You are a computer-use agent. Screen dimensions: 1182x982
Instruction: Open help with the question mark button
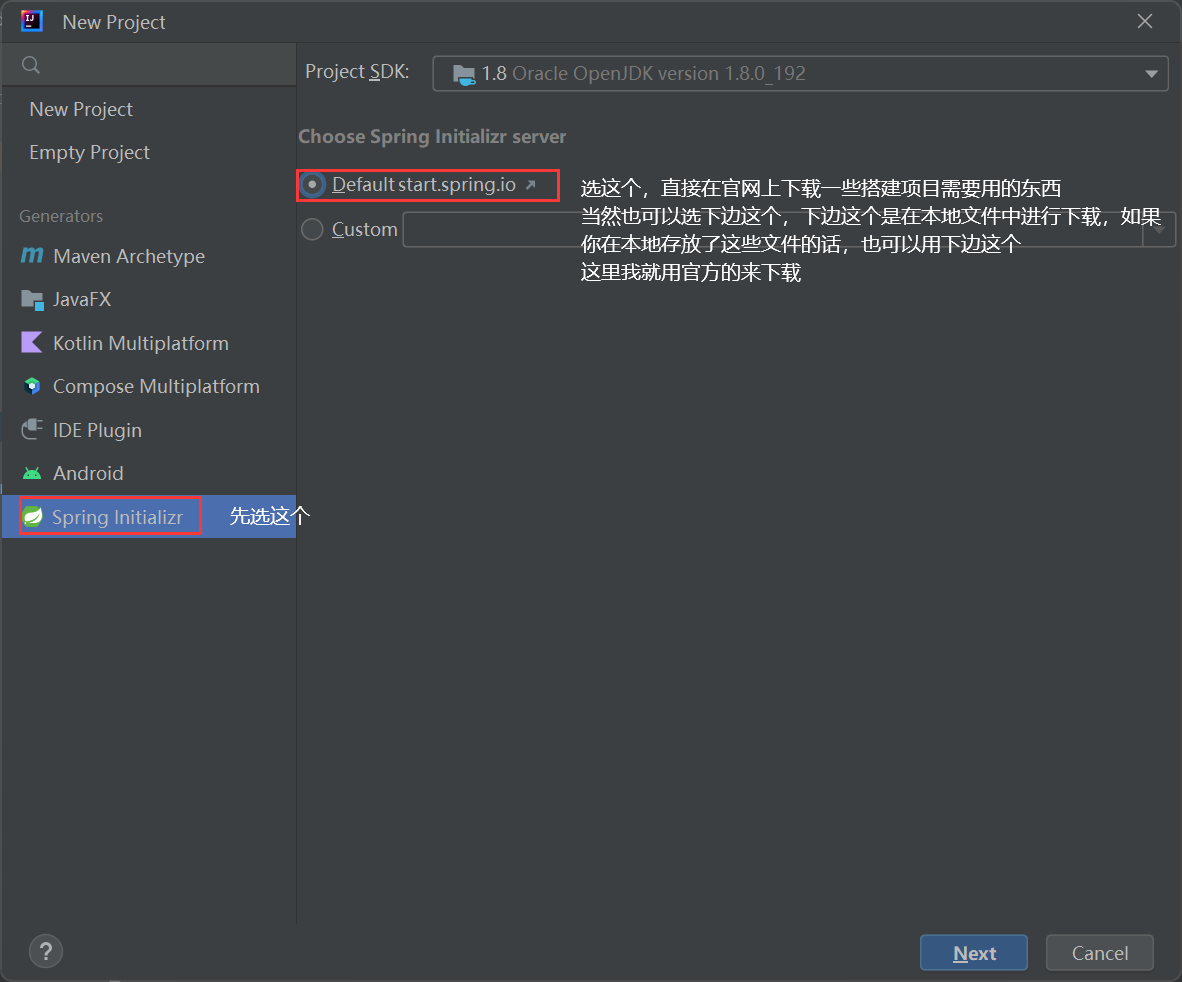click(x=45, y=951)
